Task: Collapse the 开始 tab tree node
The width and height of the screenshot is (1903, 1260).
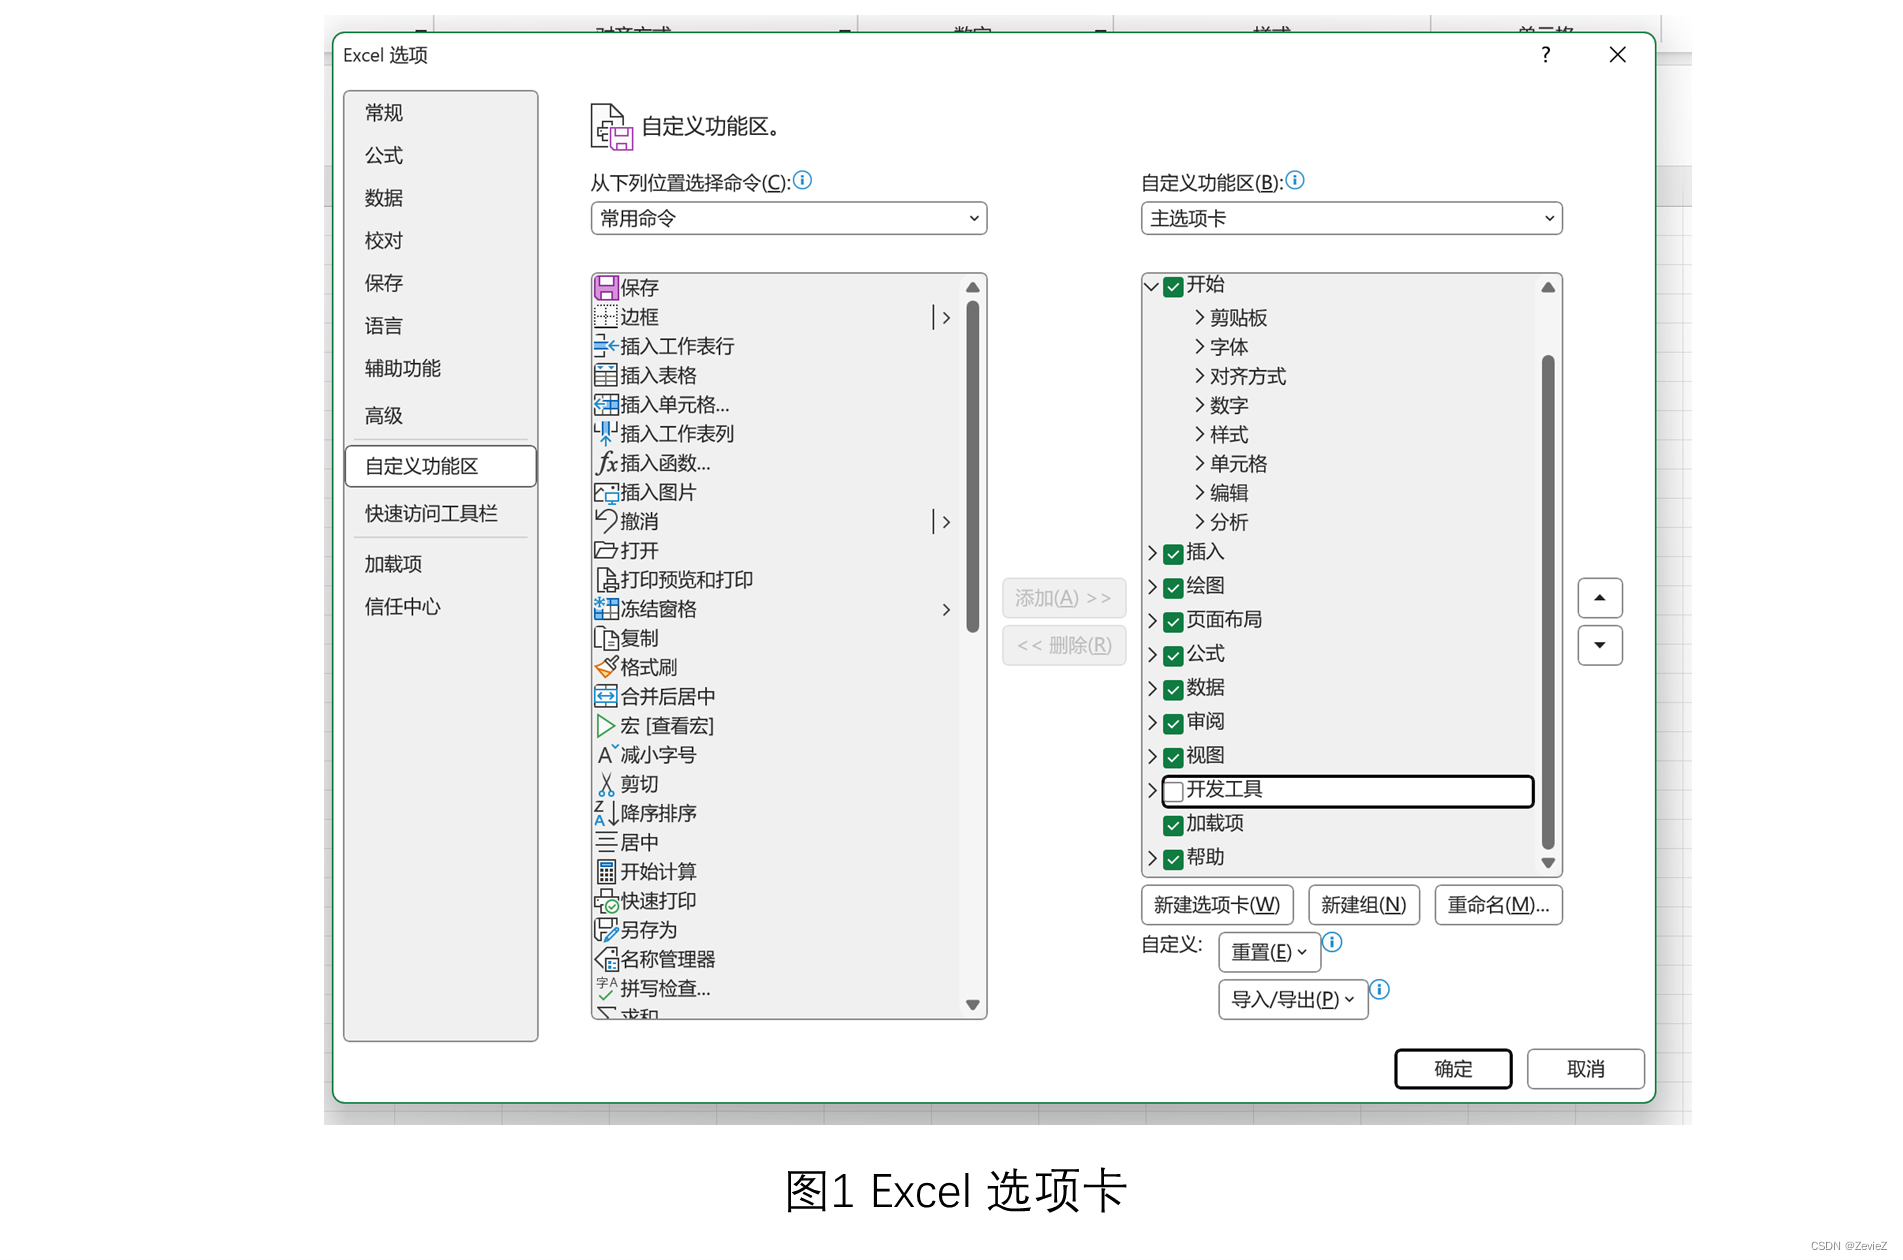Action: point(1152,287)
